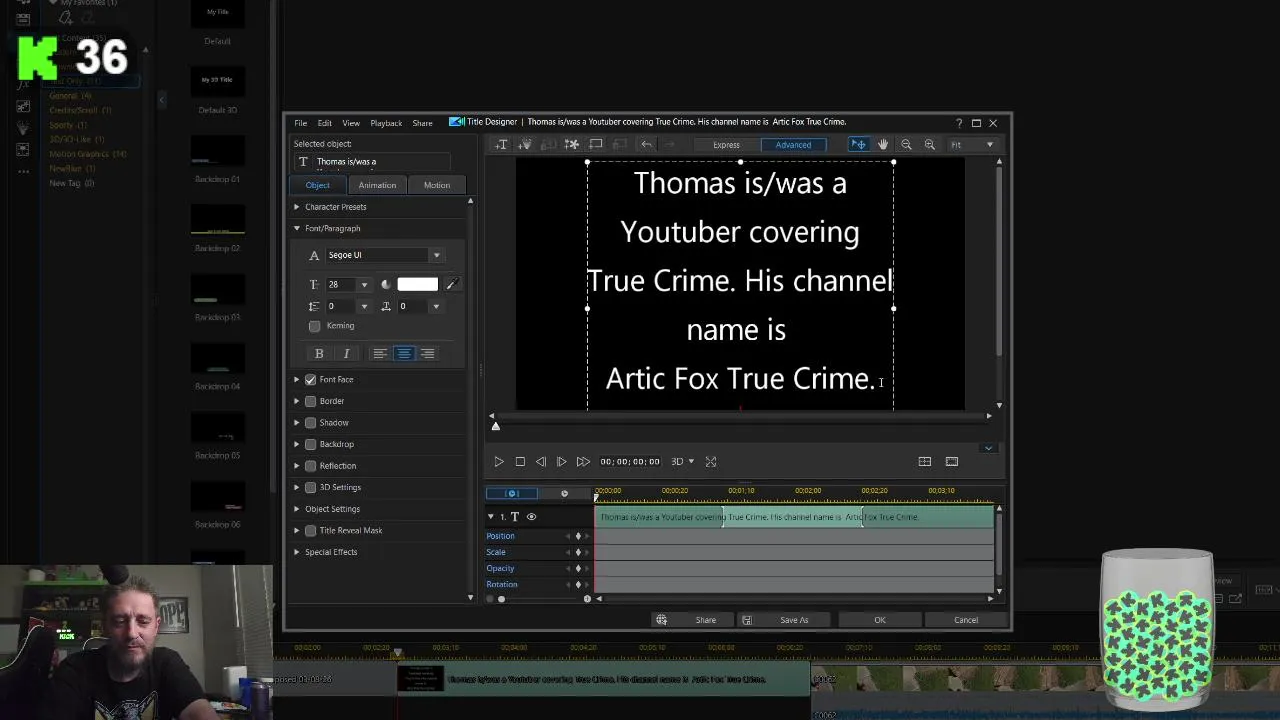Click the zoom out magnifier icon
Viewport: 1280px width, 720px height.
(x=906, y=145)
